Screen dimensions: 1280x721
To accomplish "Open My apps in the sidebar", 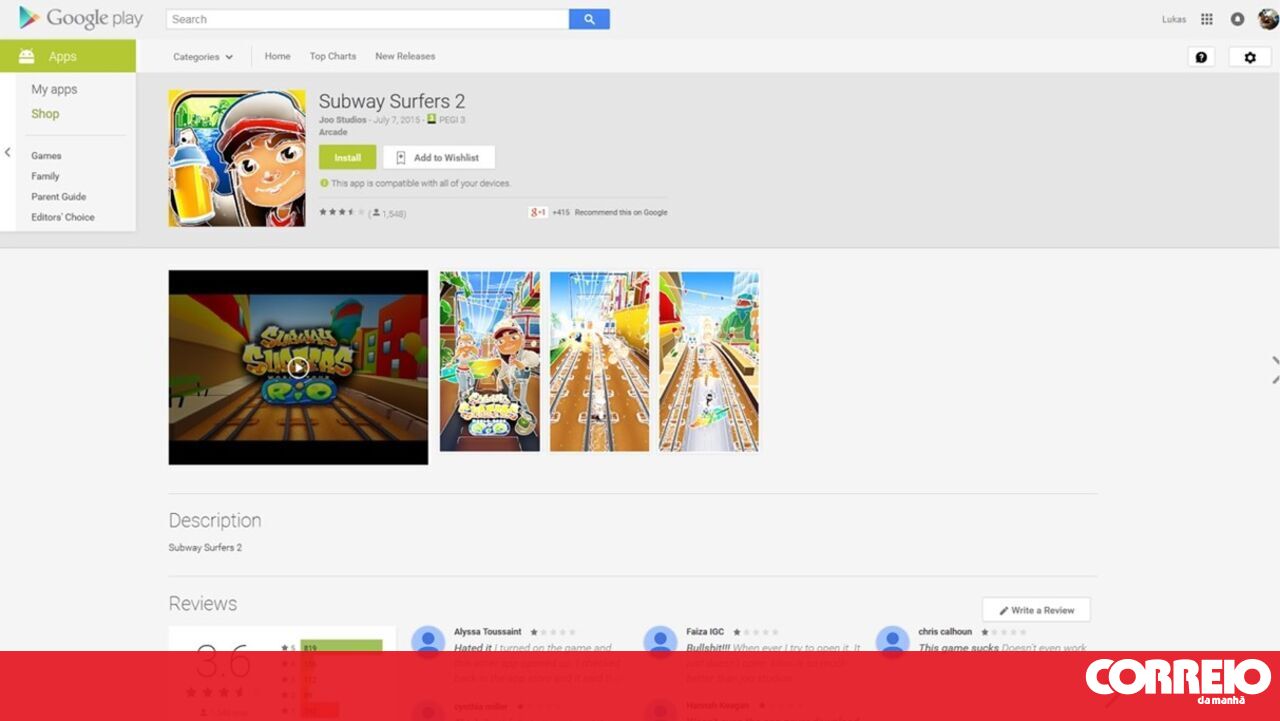I will click(54, 90).
